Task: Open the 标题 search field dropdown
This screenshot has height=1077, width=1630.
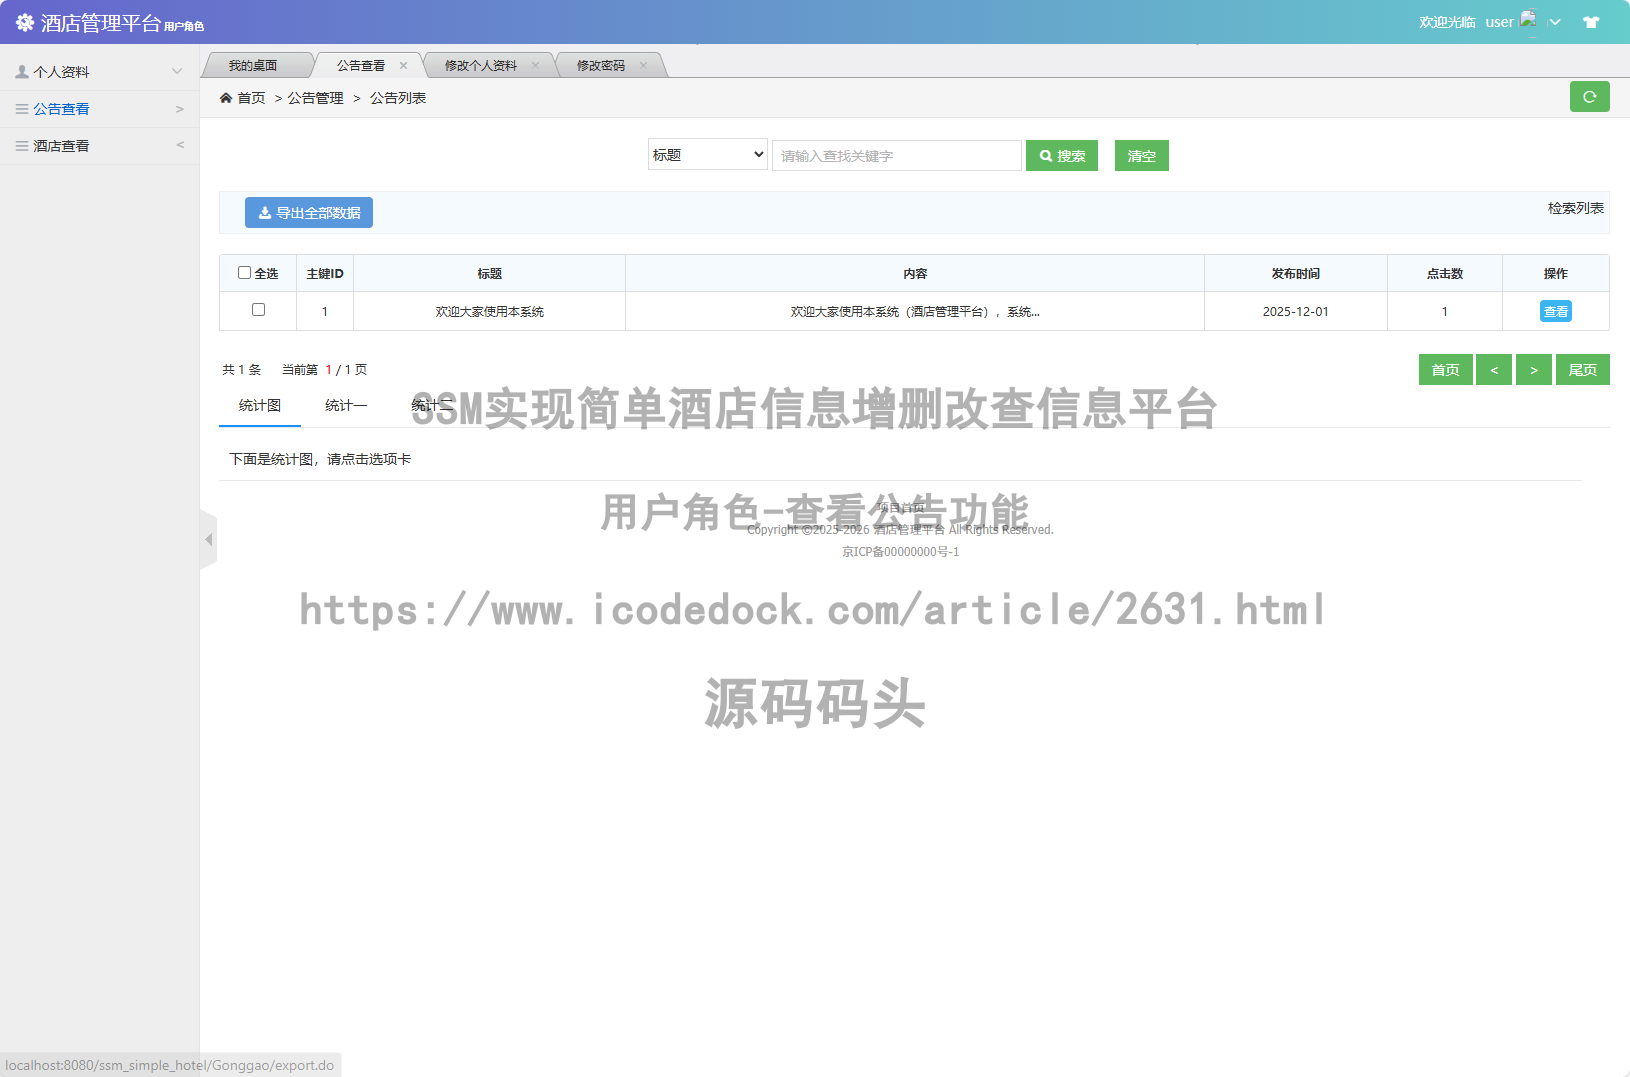Action: [x=707, y=154]
